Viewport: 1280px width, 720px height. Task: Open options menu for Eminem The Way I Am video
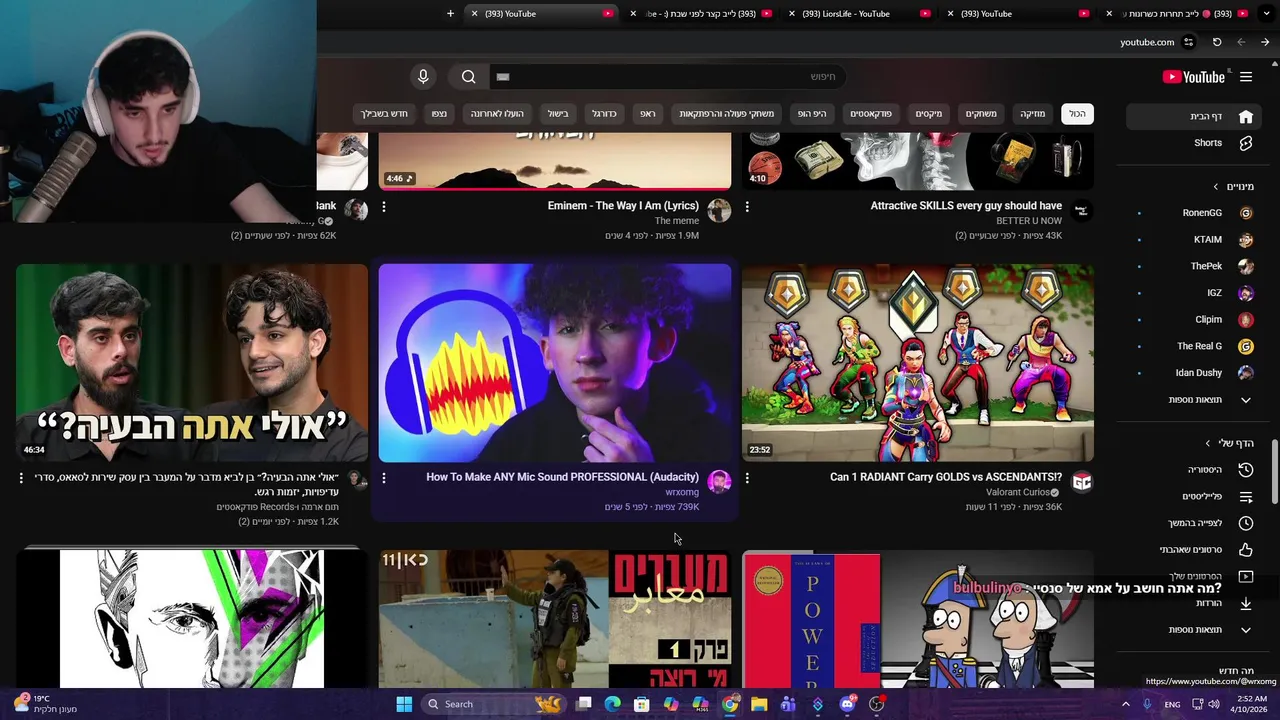pos(384,207)
